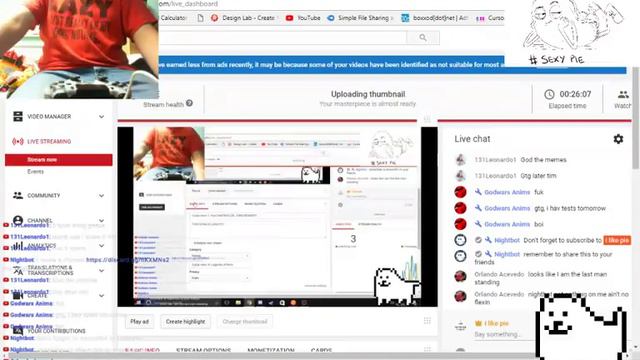Click the Change thumbnail button
640x360 pixels.
[x=245, y=322]
